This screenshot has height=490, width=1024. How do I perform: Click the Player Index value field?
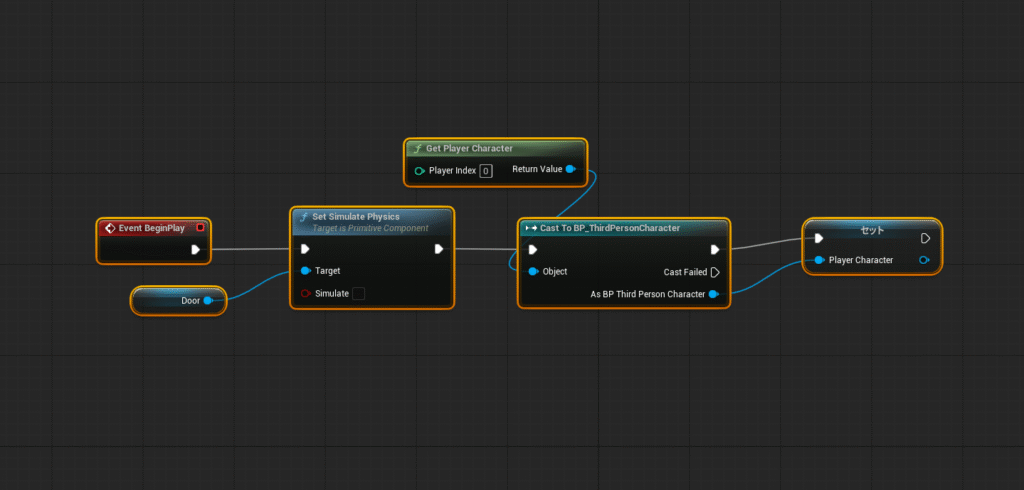pyautogui.click(x=486, y=171)
